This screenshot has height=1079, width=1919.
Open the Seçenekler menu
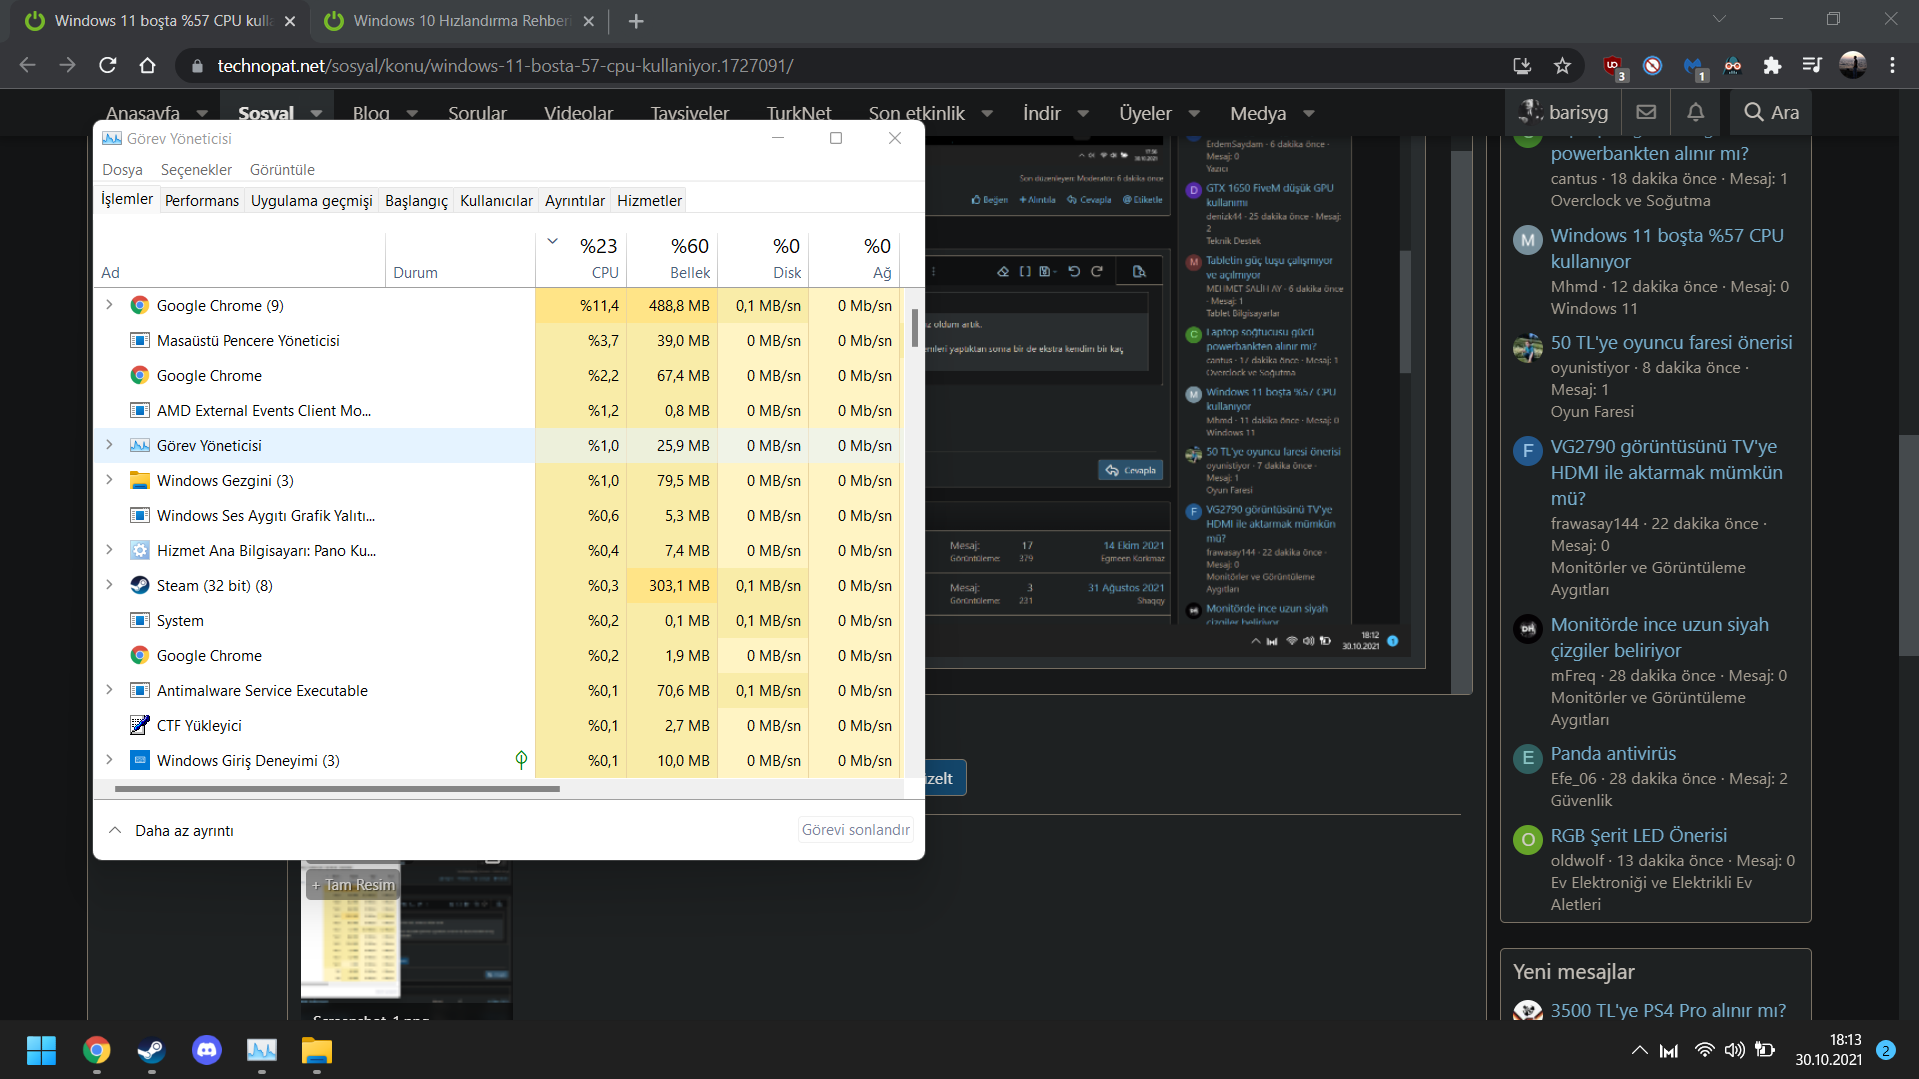pos(196,170)
